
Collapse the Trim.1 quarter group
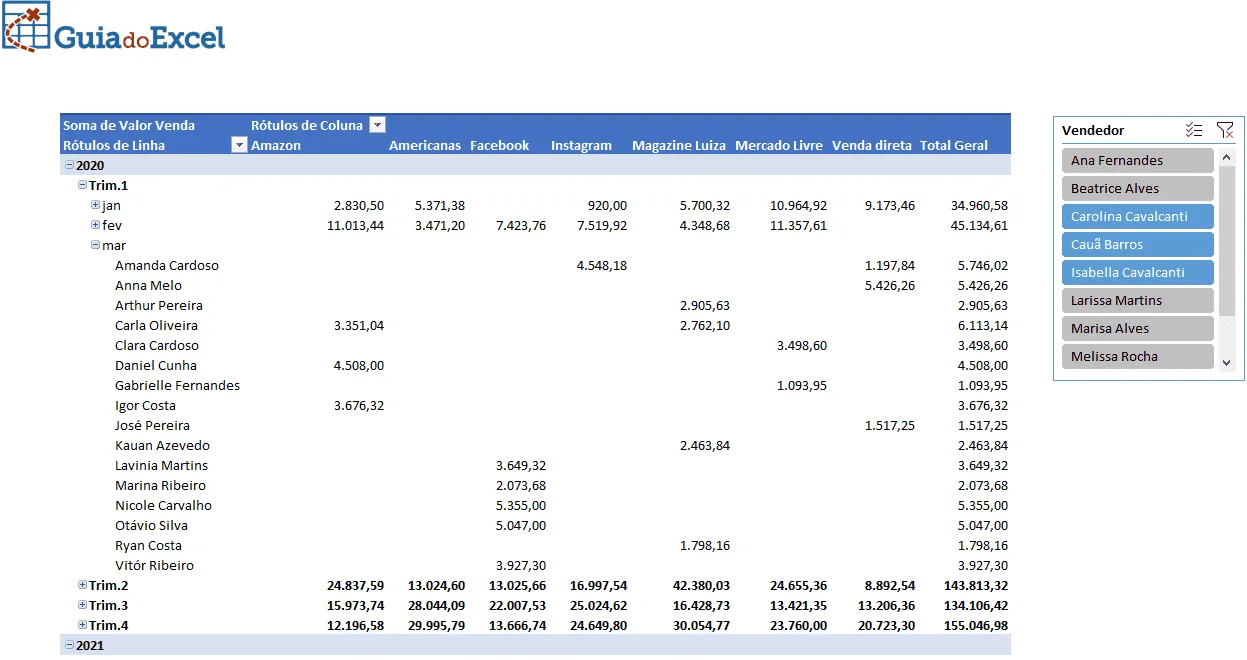pyautogui.click(x=82, y=185)
